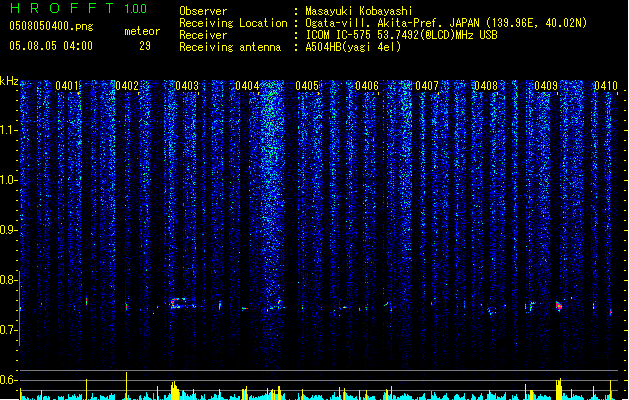Click the 0408 time marker

point(486,86)
